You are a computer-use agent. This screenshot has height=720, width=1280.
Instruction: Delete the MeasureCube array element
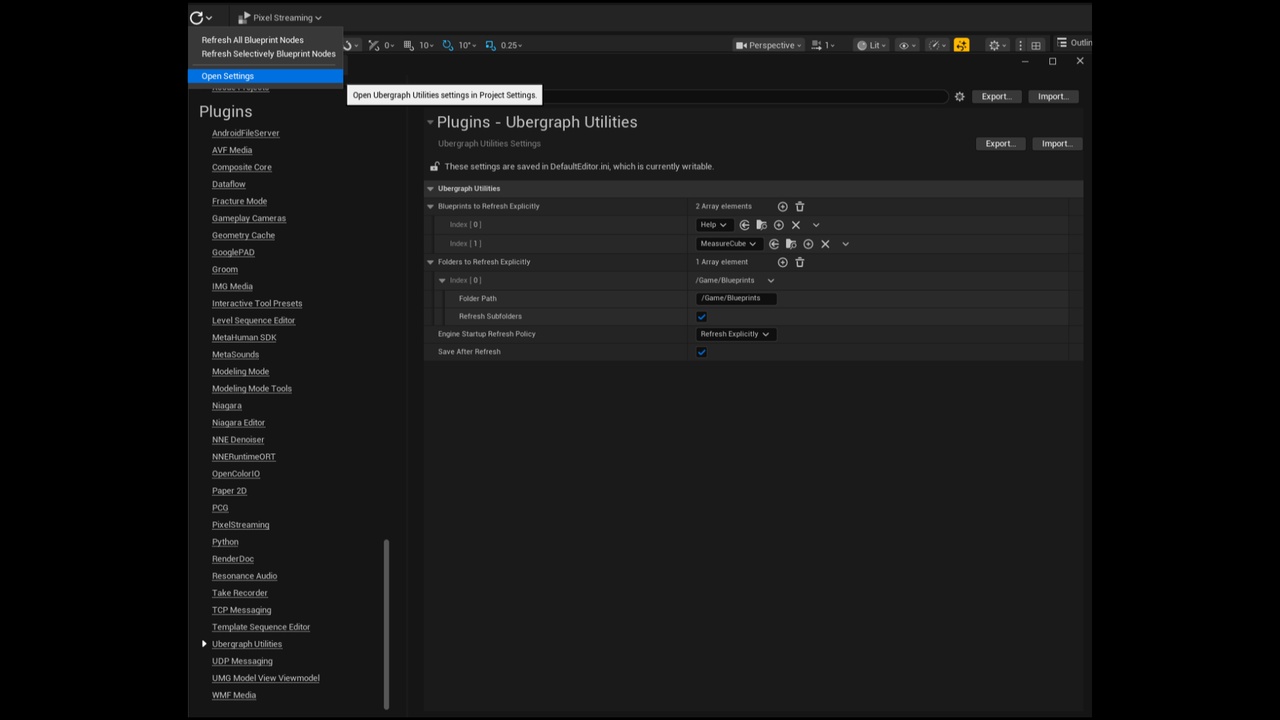pyautogui.click(x=825, y=244)
